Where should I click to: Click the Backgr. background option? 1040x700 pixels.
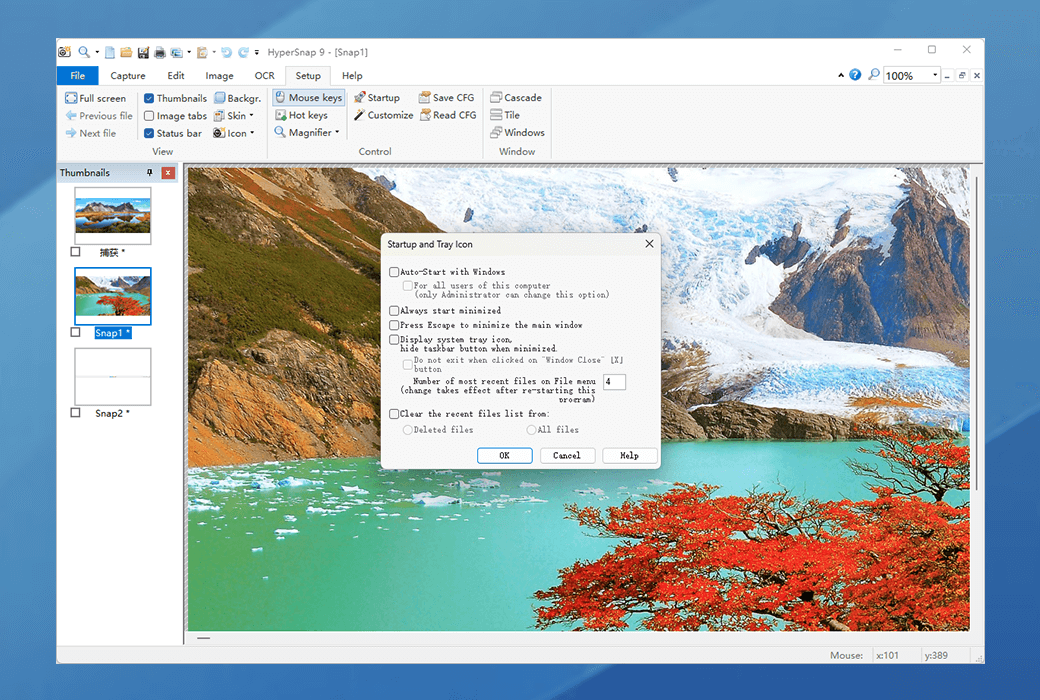(238, 98)
